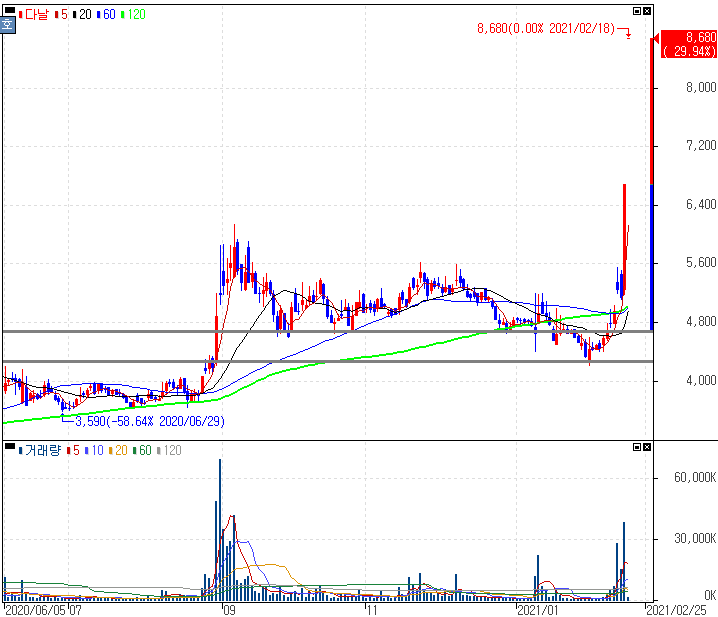Click the 2021/01 date axis label
718x617 pixels.
coord(538,610)
